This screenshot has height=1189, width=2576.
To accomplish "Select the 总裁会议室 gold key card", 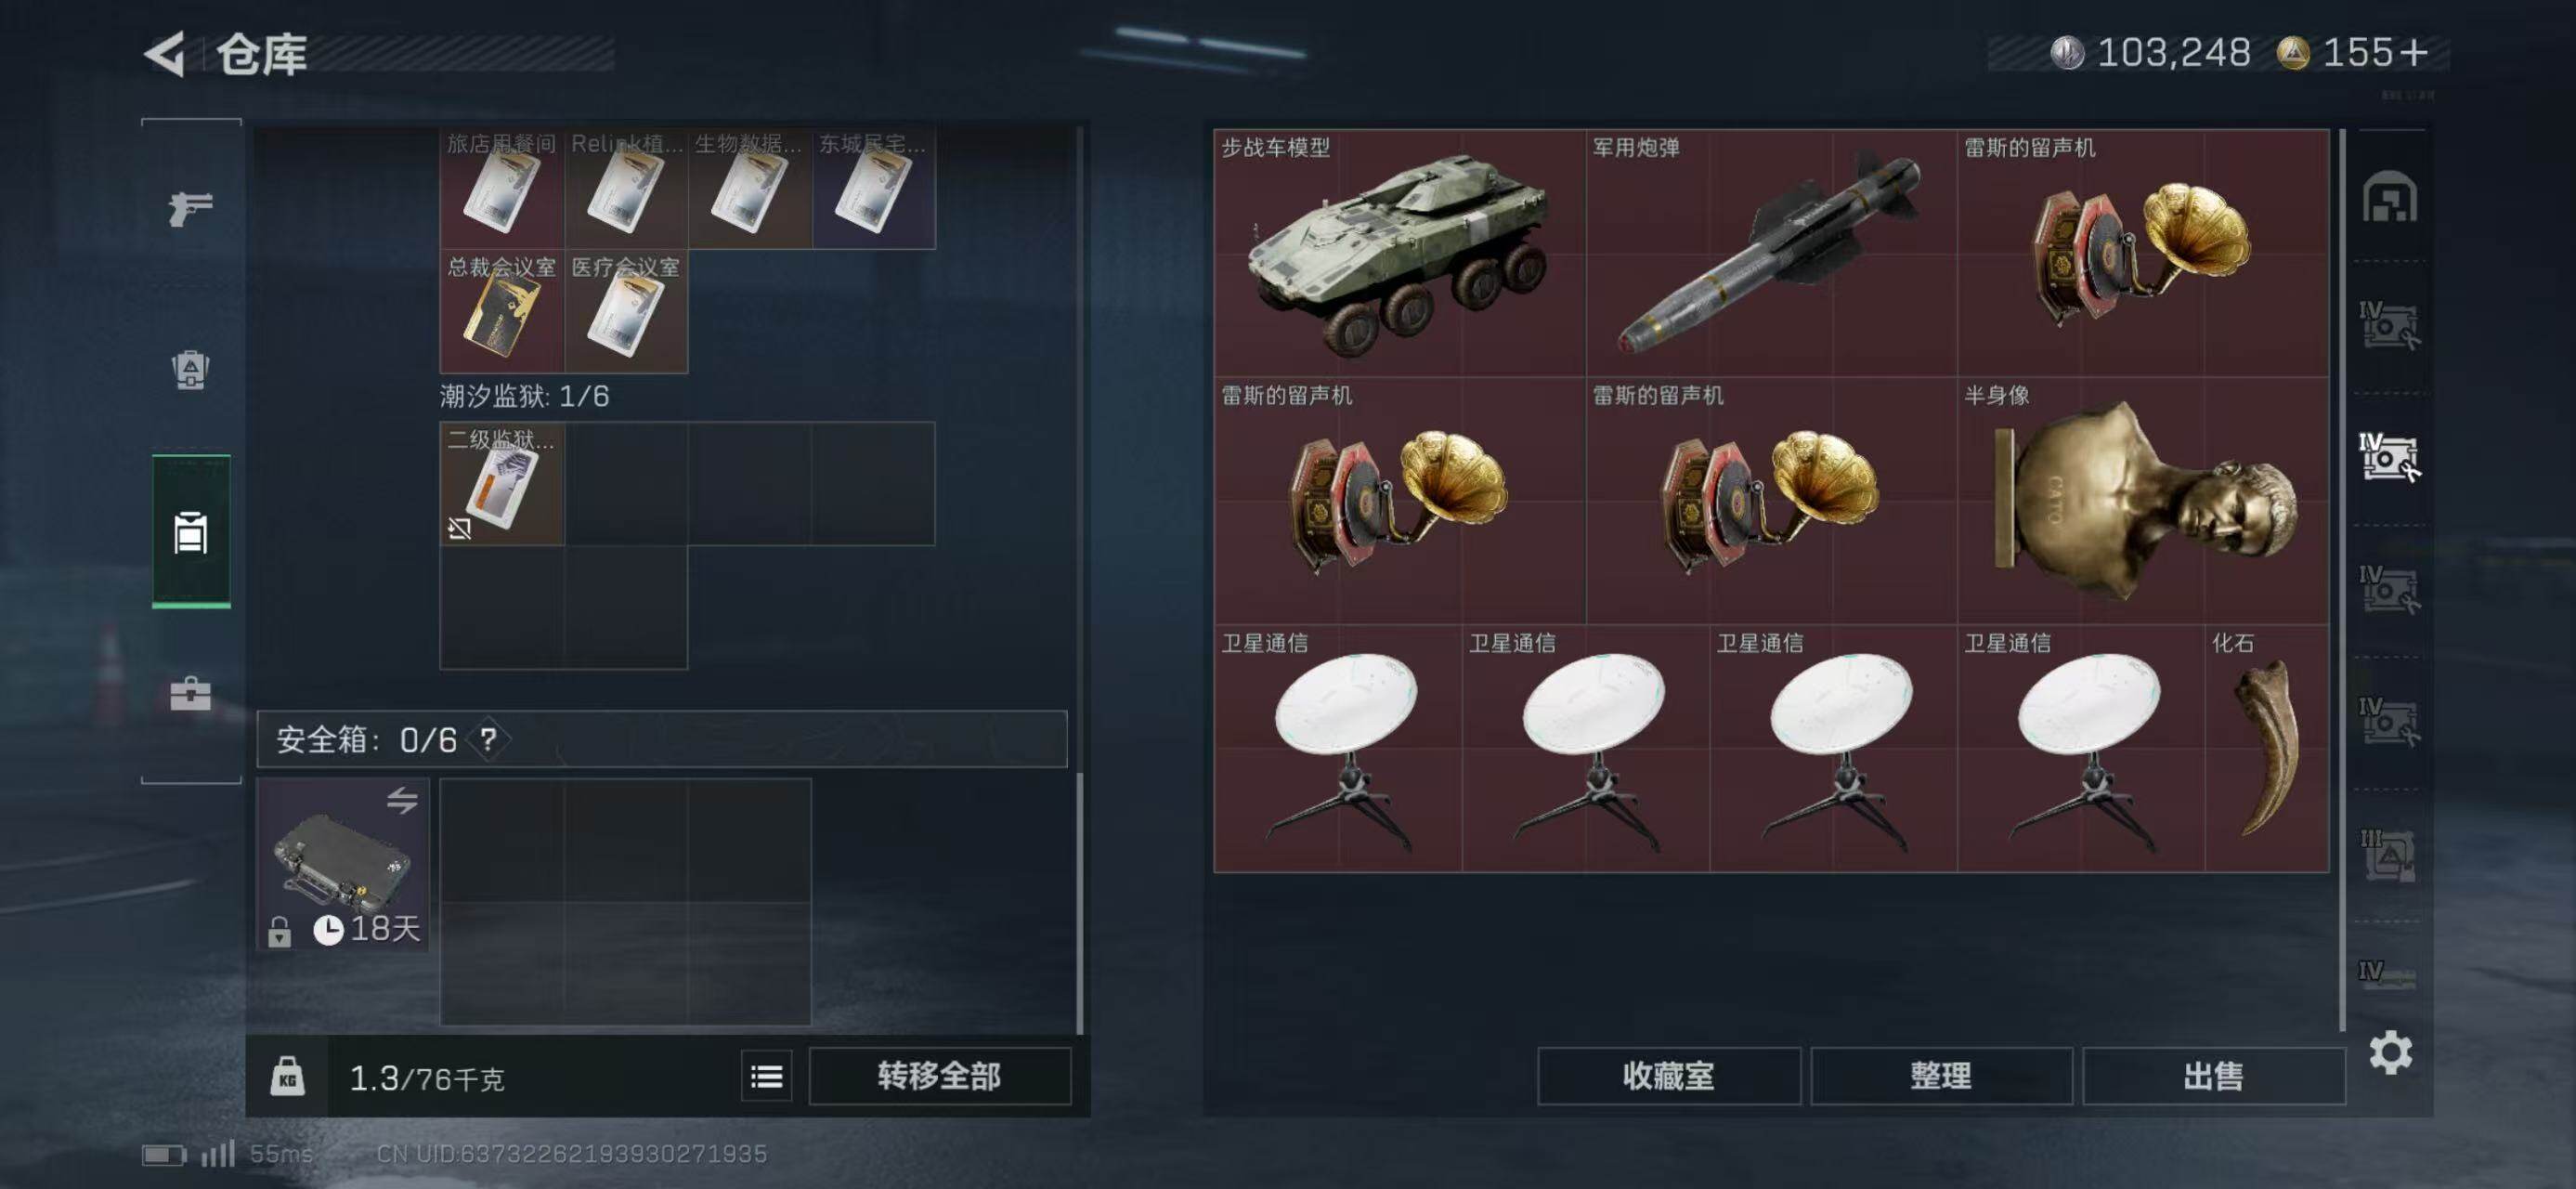I will [502, 311].
